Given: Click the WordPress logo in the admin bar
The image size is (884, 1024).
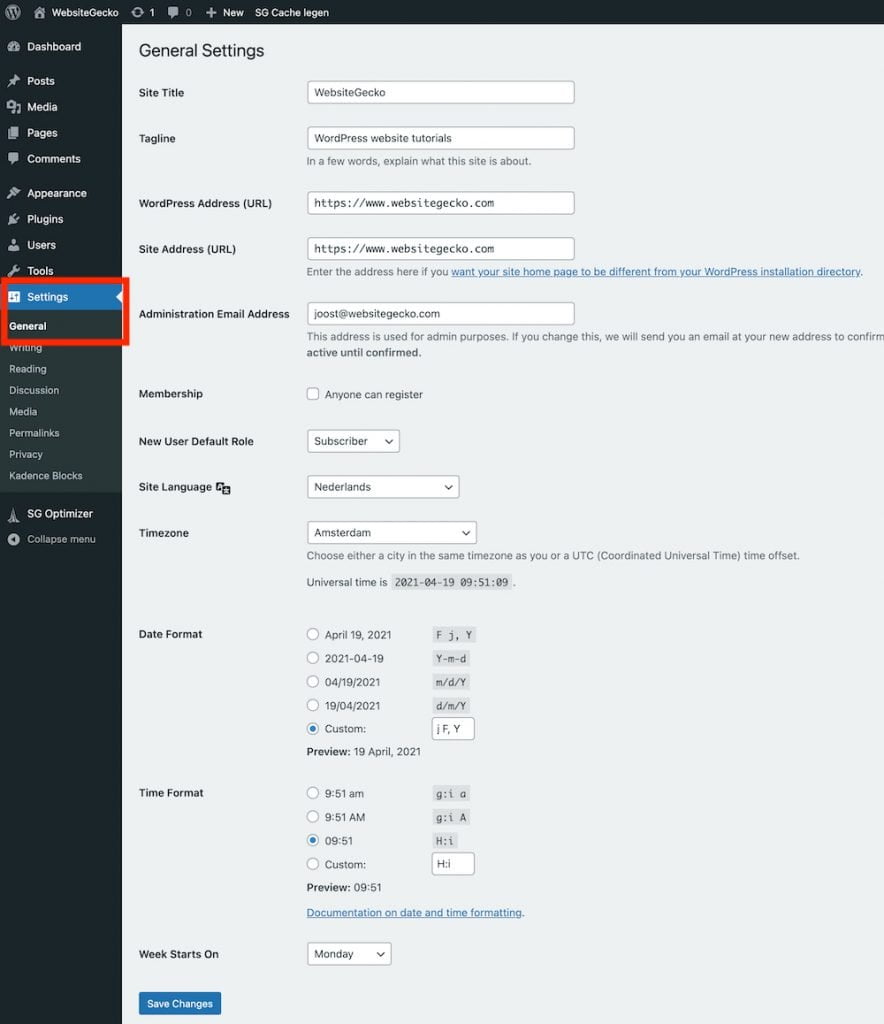Looking at the screenshot, I should click(12, 12).
